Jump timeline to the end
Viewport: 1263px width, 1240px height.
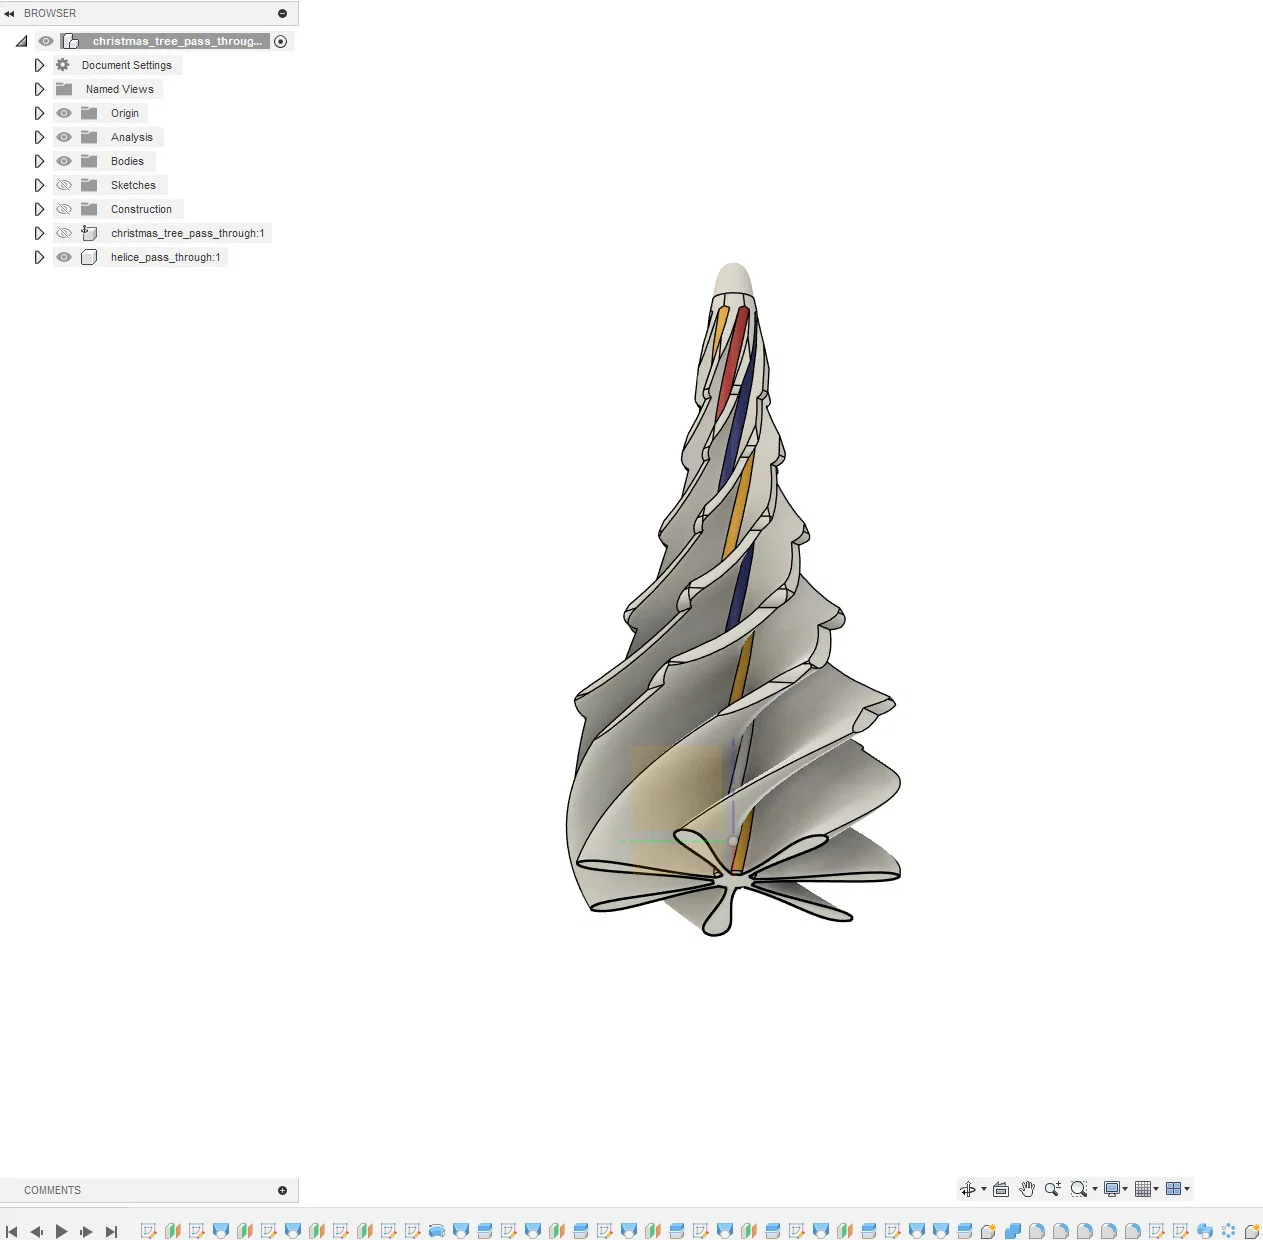click(111, 1232)
